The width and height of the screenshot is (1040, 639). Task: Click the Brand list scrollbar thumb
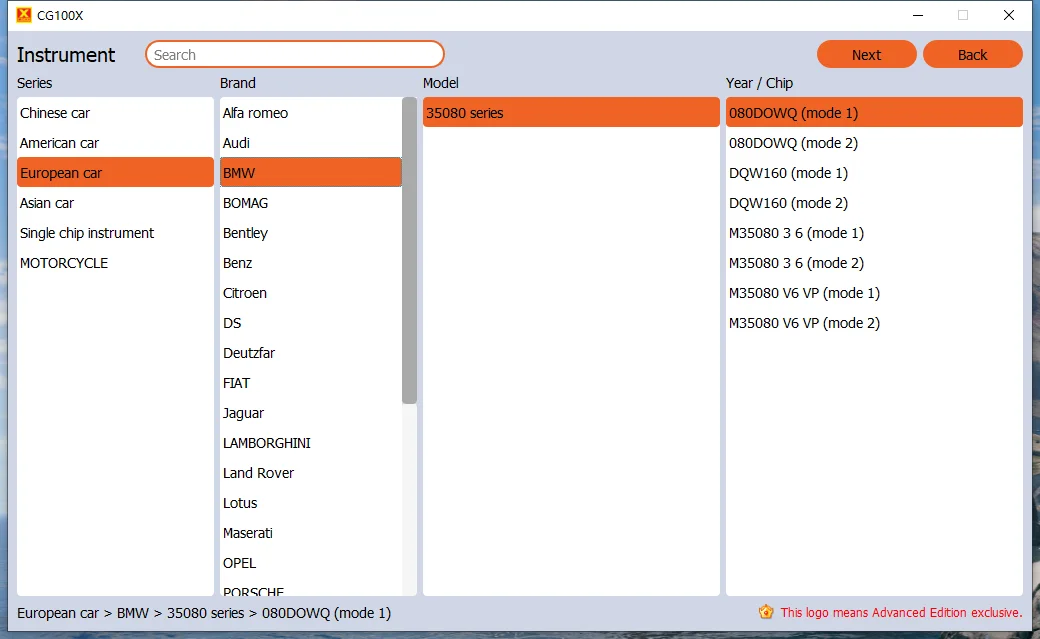(409, 250)
